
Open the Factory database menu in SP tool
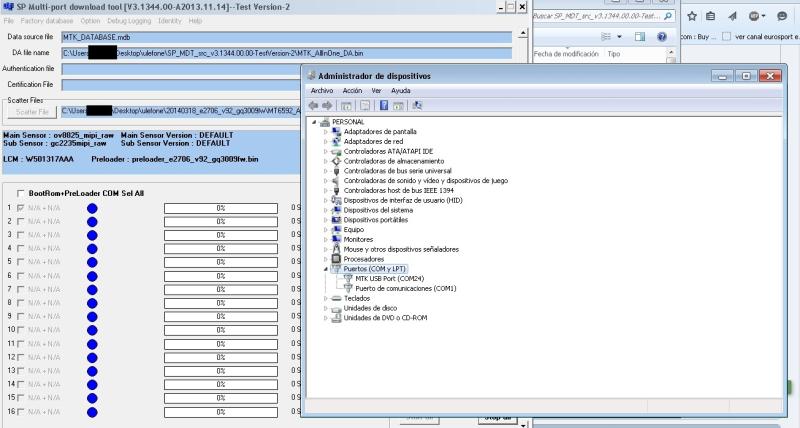46,21
